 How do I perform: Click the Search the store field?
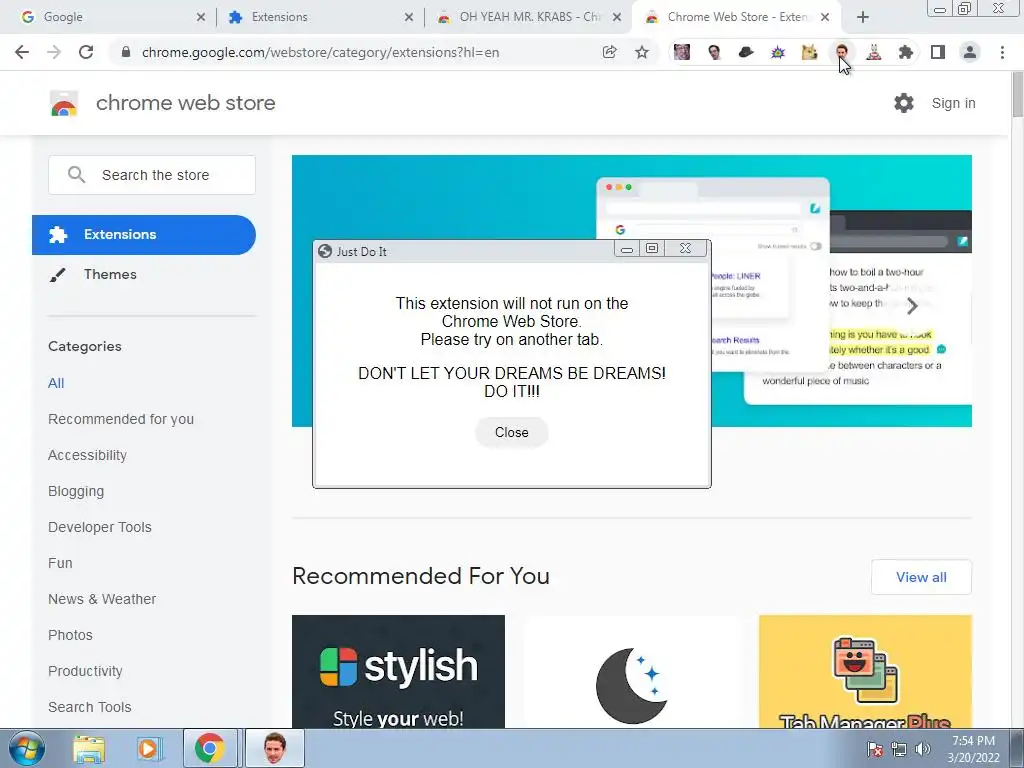[152, 174]
